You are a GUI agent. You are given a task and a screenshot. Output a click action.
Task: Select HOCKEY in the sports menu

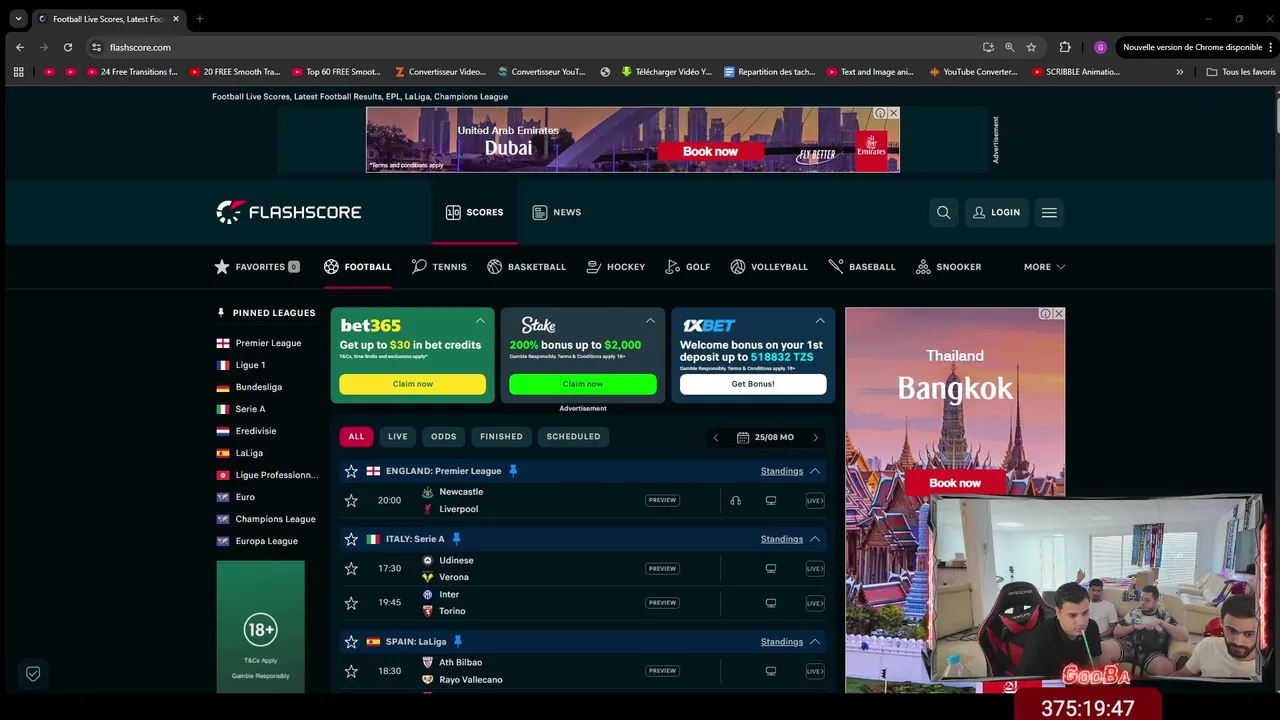[615, 267]
